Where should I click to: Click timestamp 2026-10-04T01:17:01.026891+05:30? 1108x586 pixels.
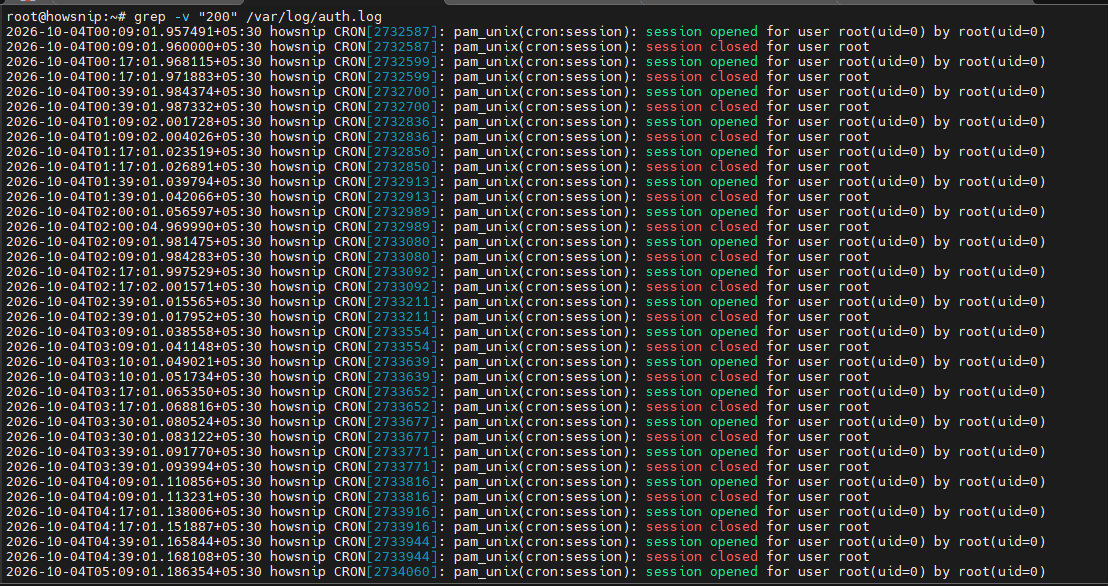click(134, 167)
